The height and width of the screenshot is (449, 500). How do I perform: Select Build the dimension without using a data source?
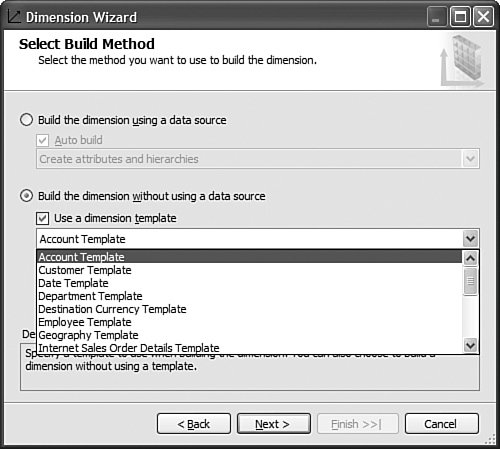tap(27, 196)
